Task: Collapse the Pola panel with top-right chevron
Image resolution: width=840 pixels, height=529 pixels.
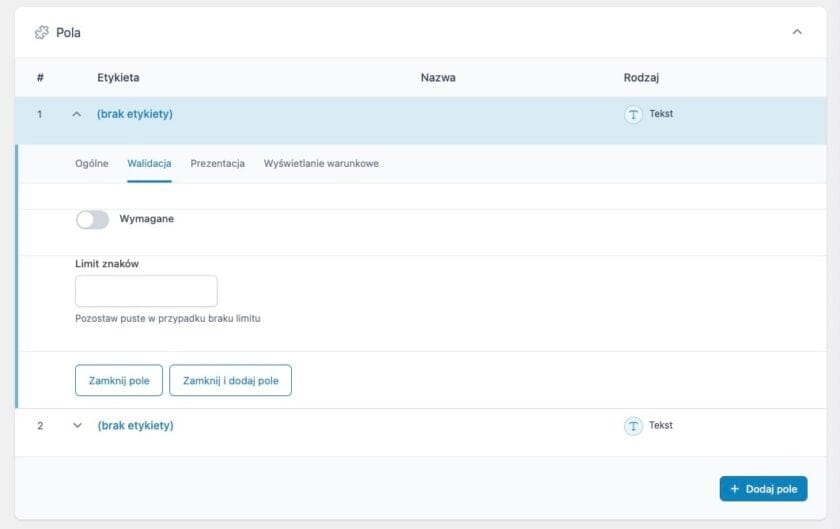Action: [797, 32]
